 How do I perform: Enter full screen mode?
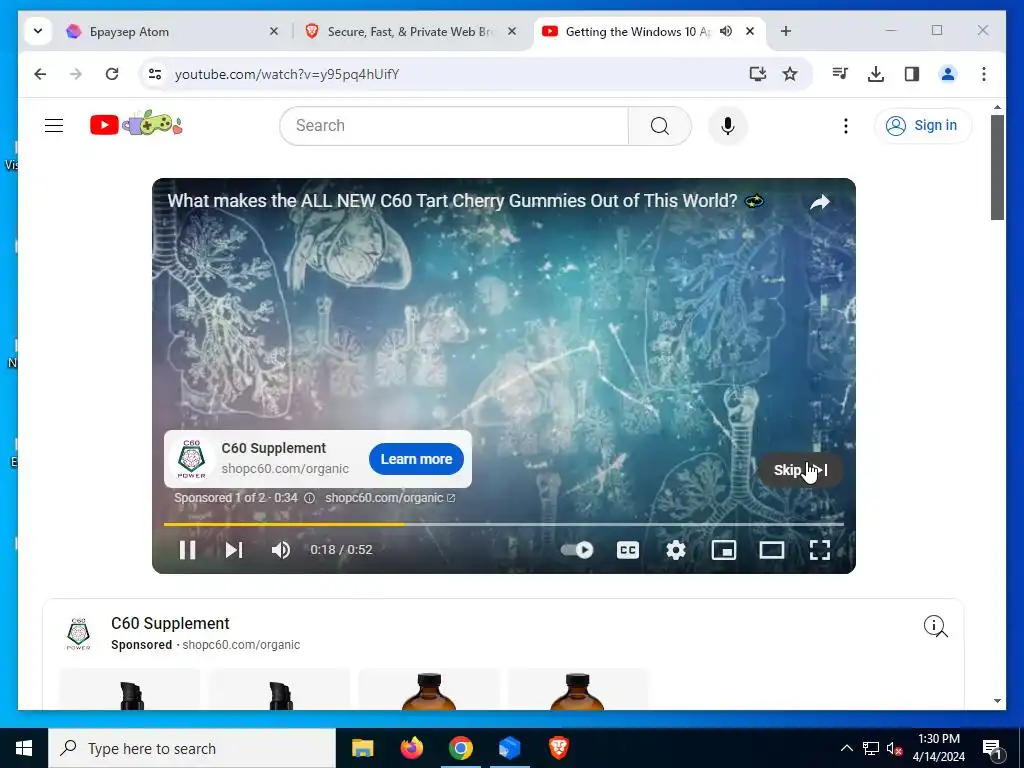point(820,550)
